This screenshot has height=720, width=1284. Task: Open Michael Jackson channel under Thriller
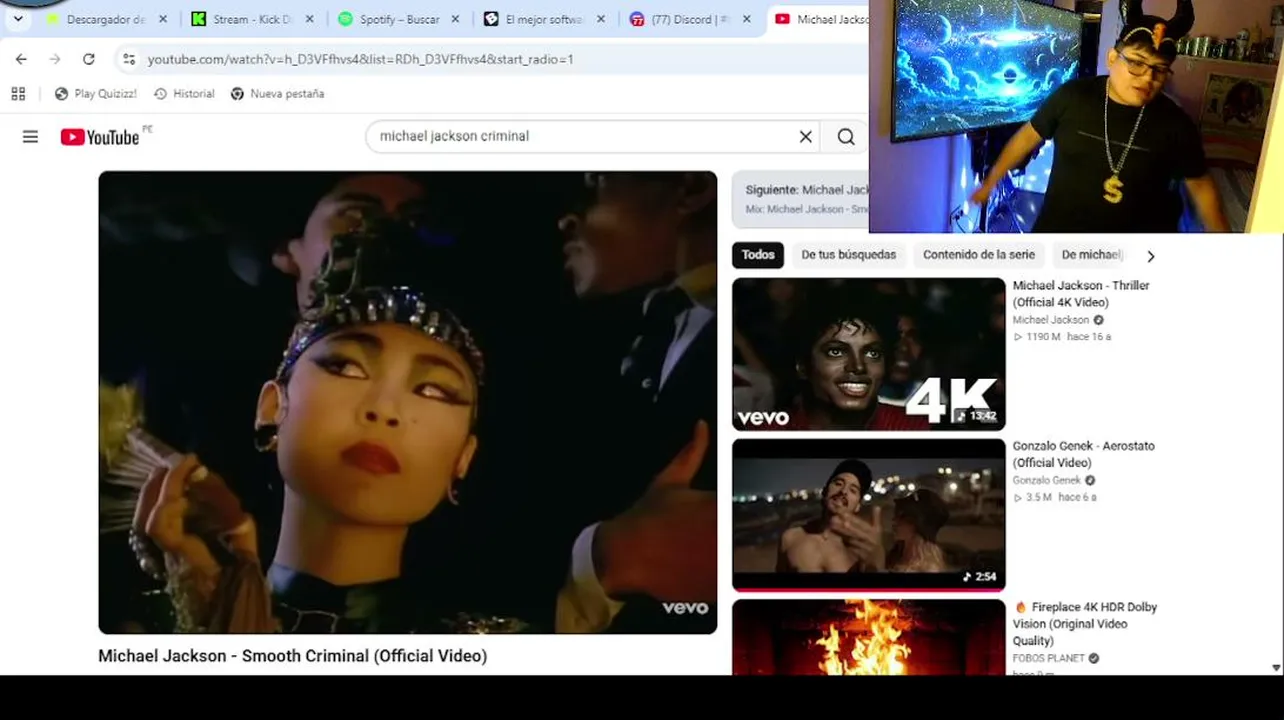[x=1050, y=320]
